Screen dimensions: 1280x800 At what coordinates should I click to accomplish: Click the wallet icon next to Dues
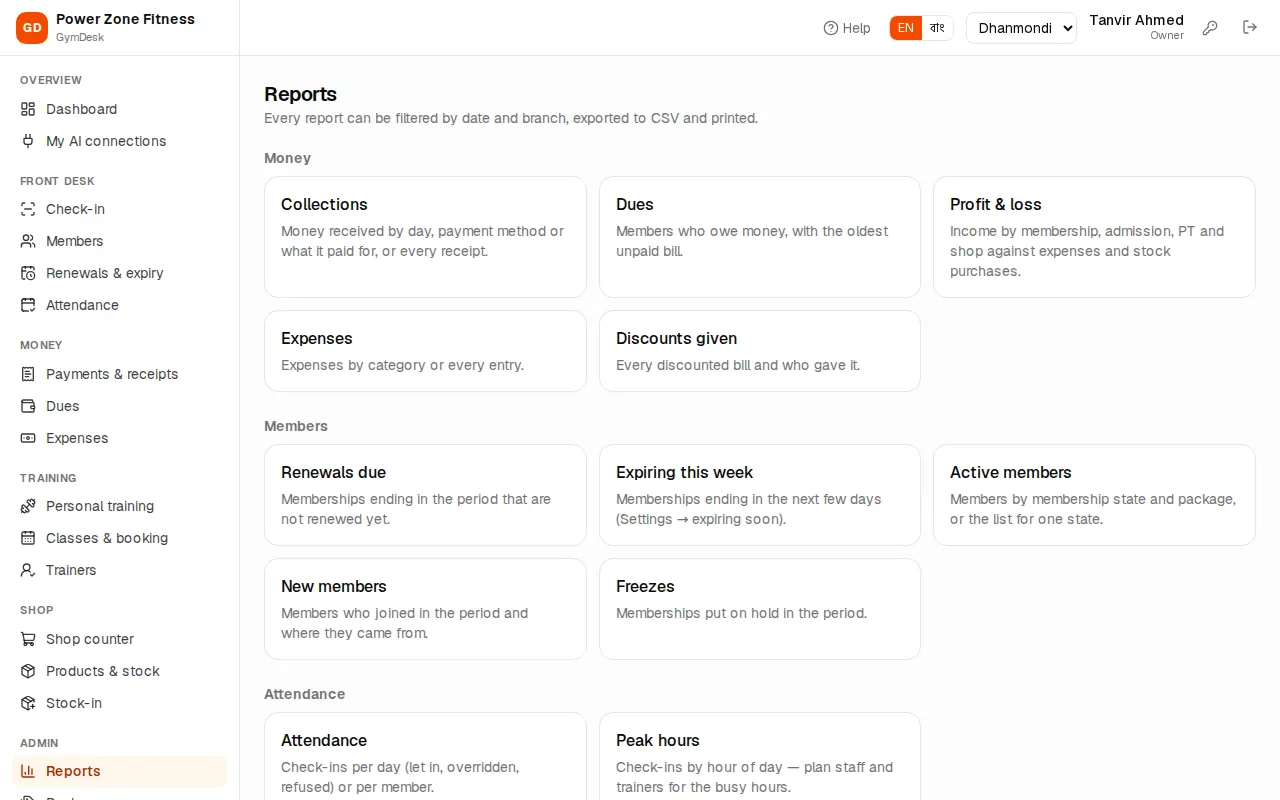click(28, 406)
